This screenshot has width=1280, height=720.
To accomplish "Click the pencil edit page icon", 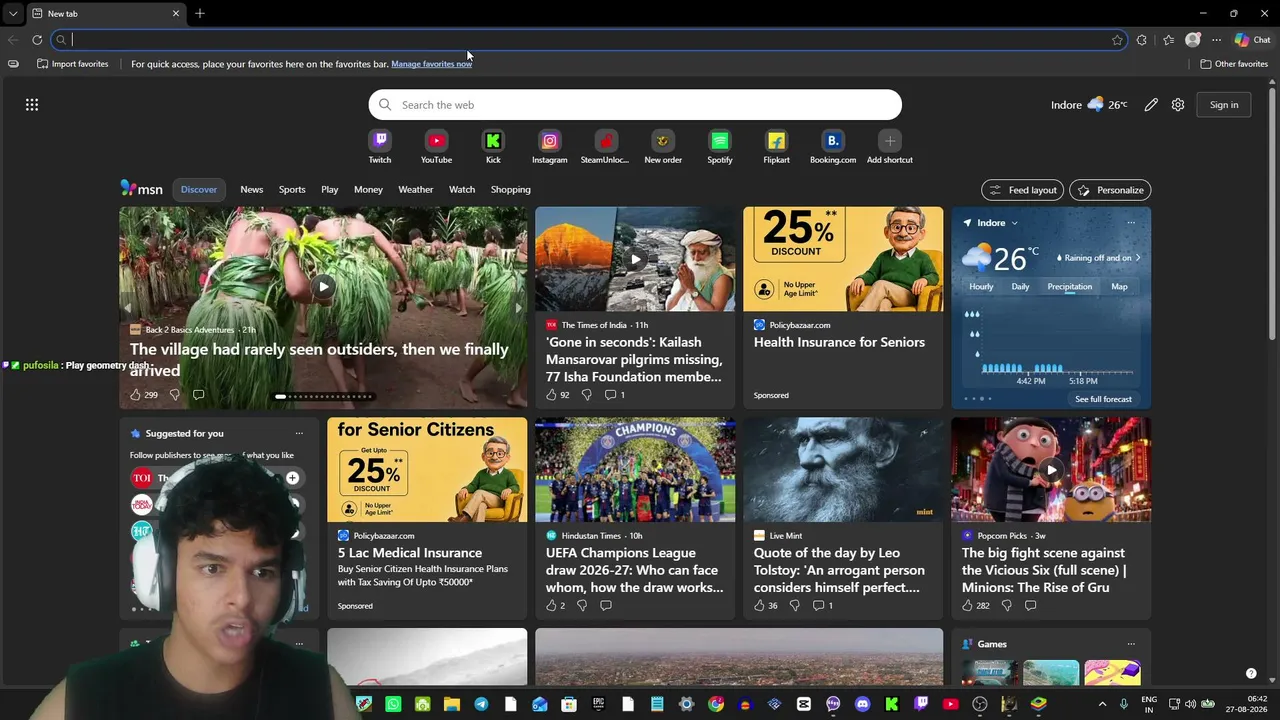I will pos(1151,105).
